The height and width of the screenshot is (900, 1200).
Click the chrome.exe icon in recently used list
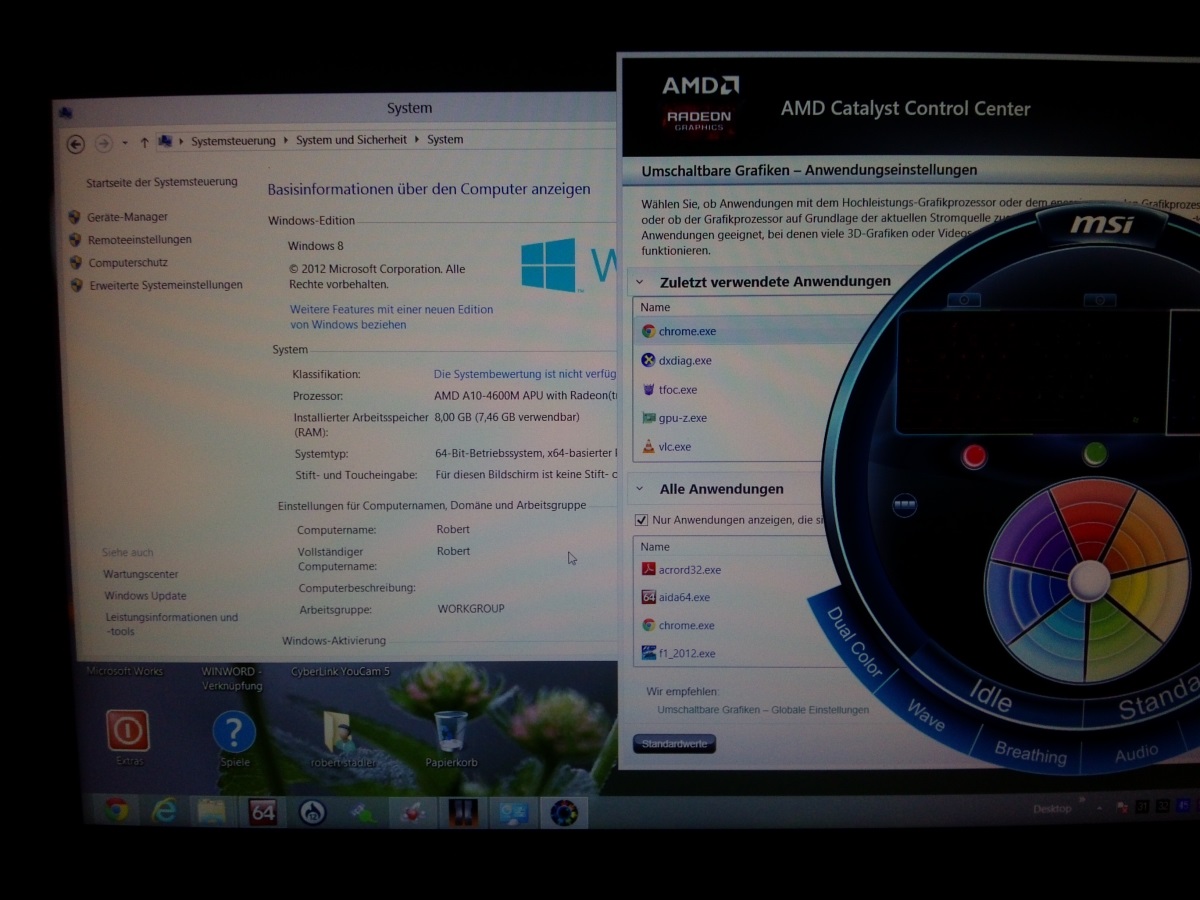[648, 331]
